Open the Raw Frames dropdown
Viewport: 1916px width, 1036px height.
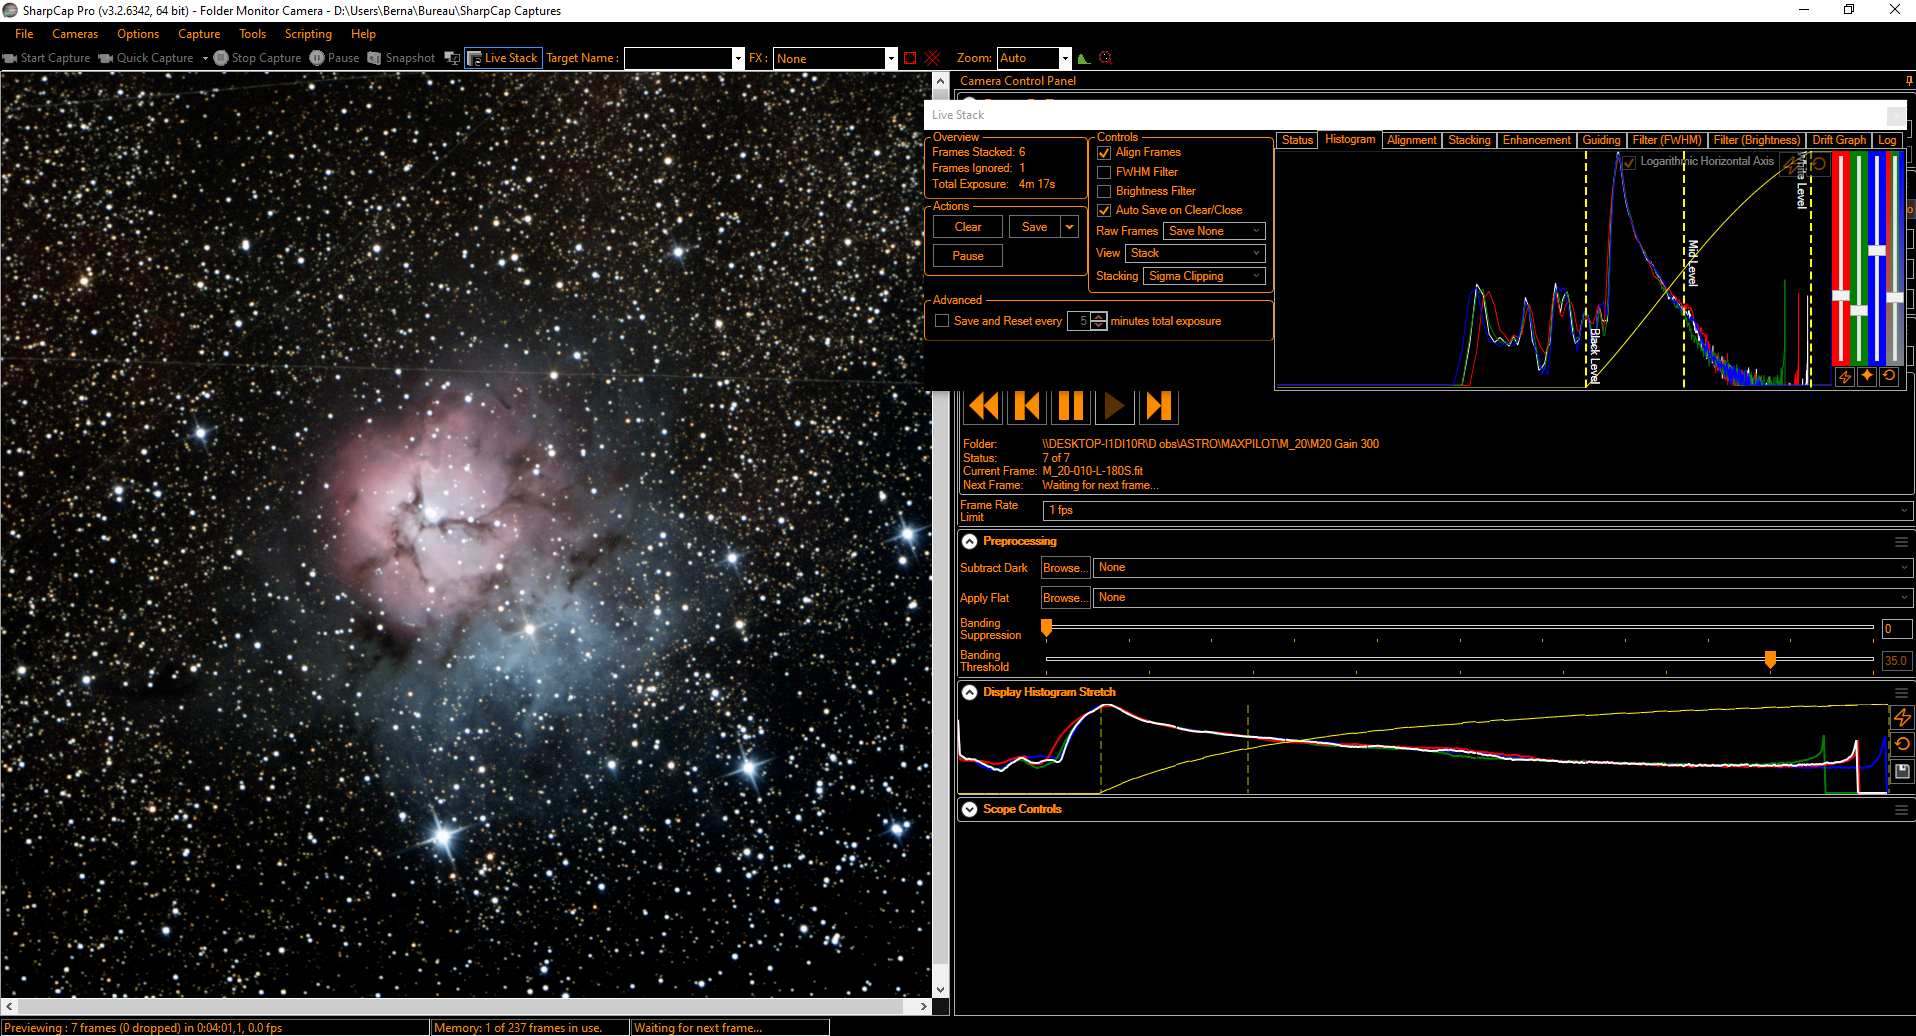1214,231
